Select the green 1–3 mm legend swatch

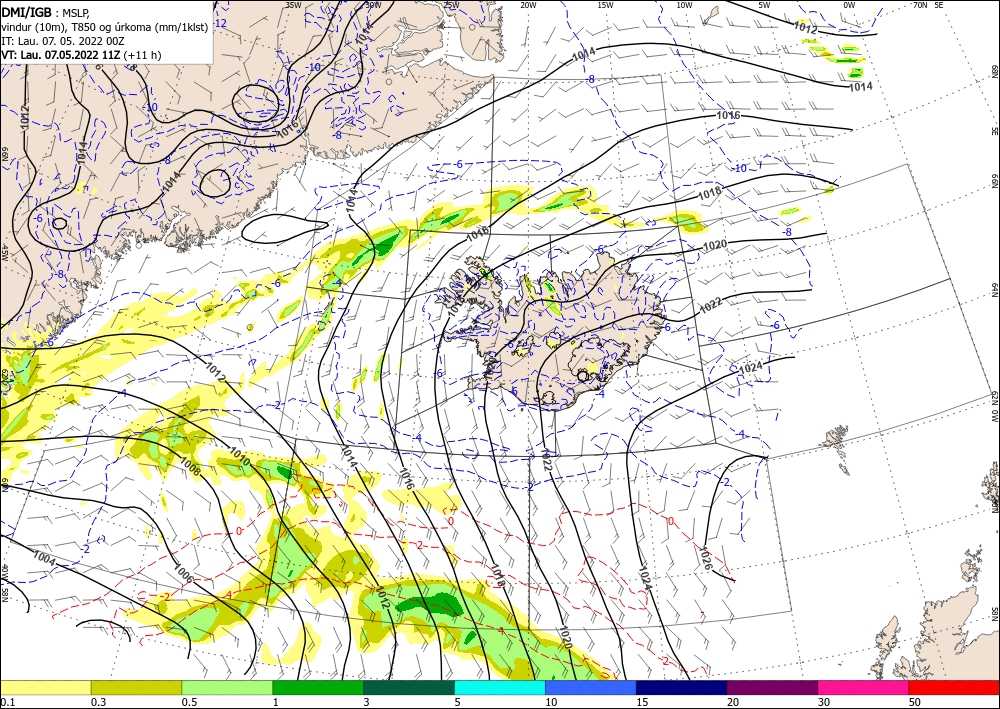point(318,687)
